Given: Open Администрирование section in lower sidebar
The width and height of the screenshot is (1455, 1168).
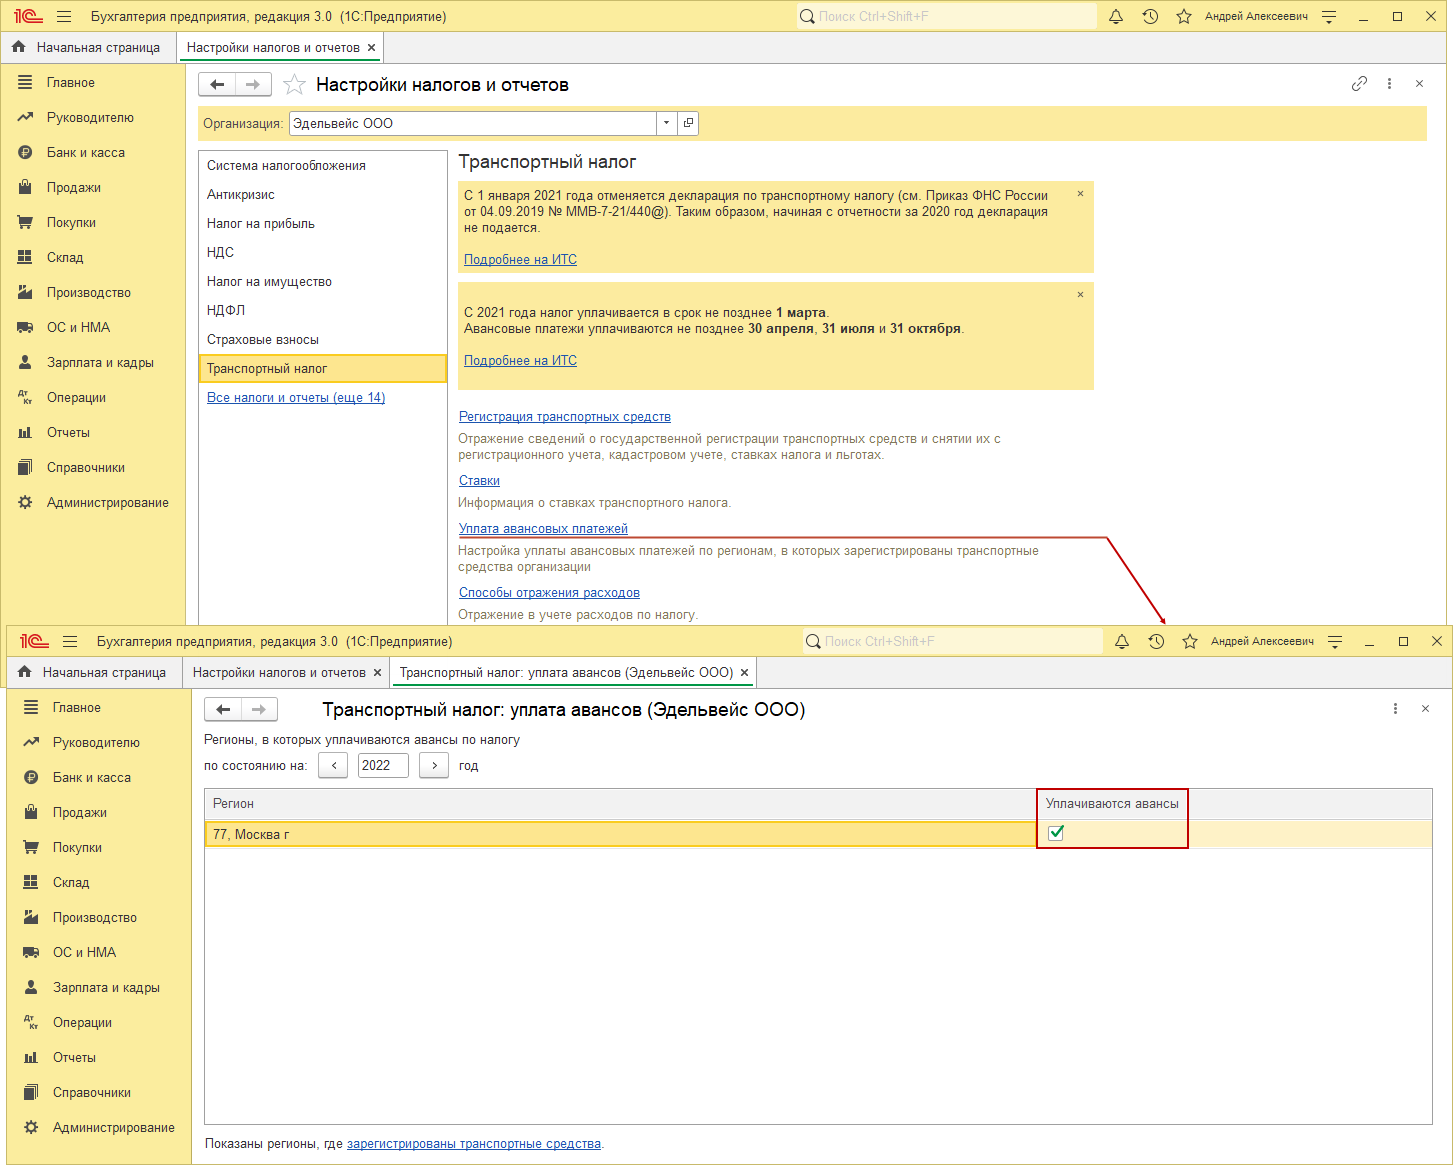Looking at the screenshot, I should click(x=114, y=1128).
